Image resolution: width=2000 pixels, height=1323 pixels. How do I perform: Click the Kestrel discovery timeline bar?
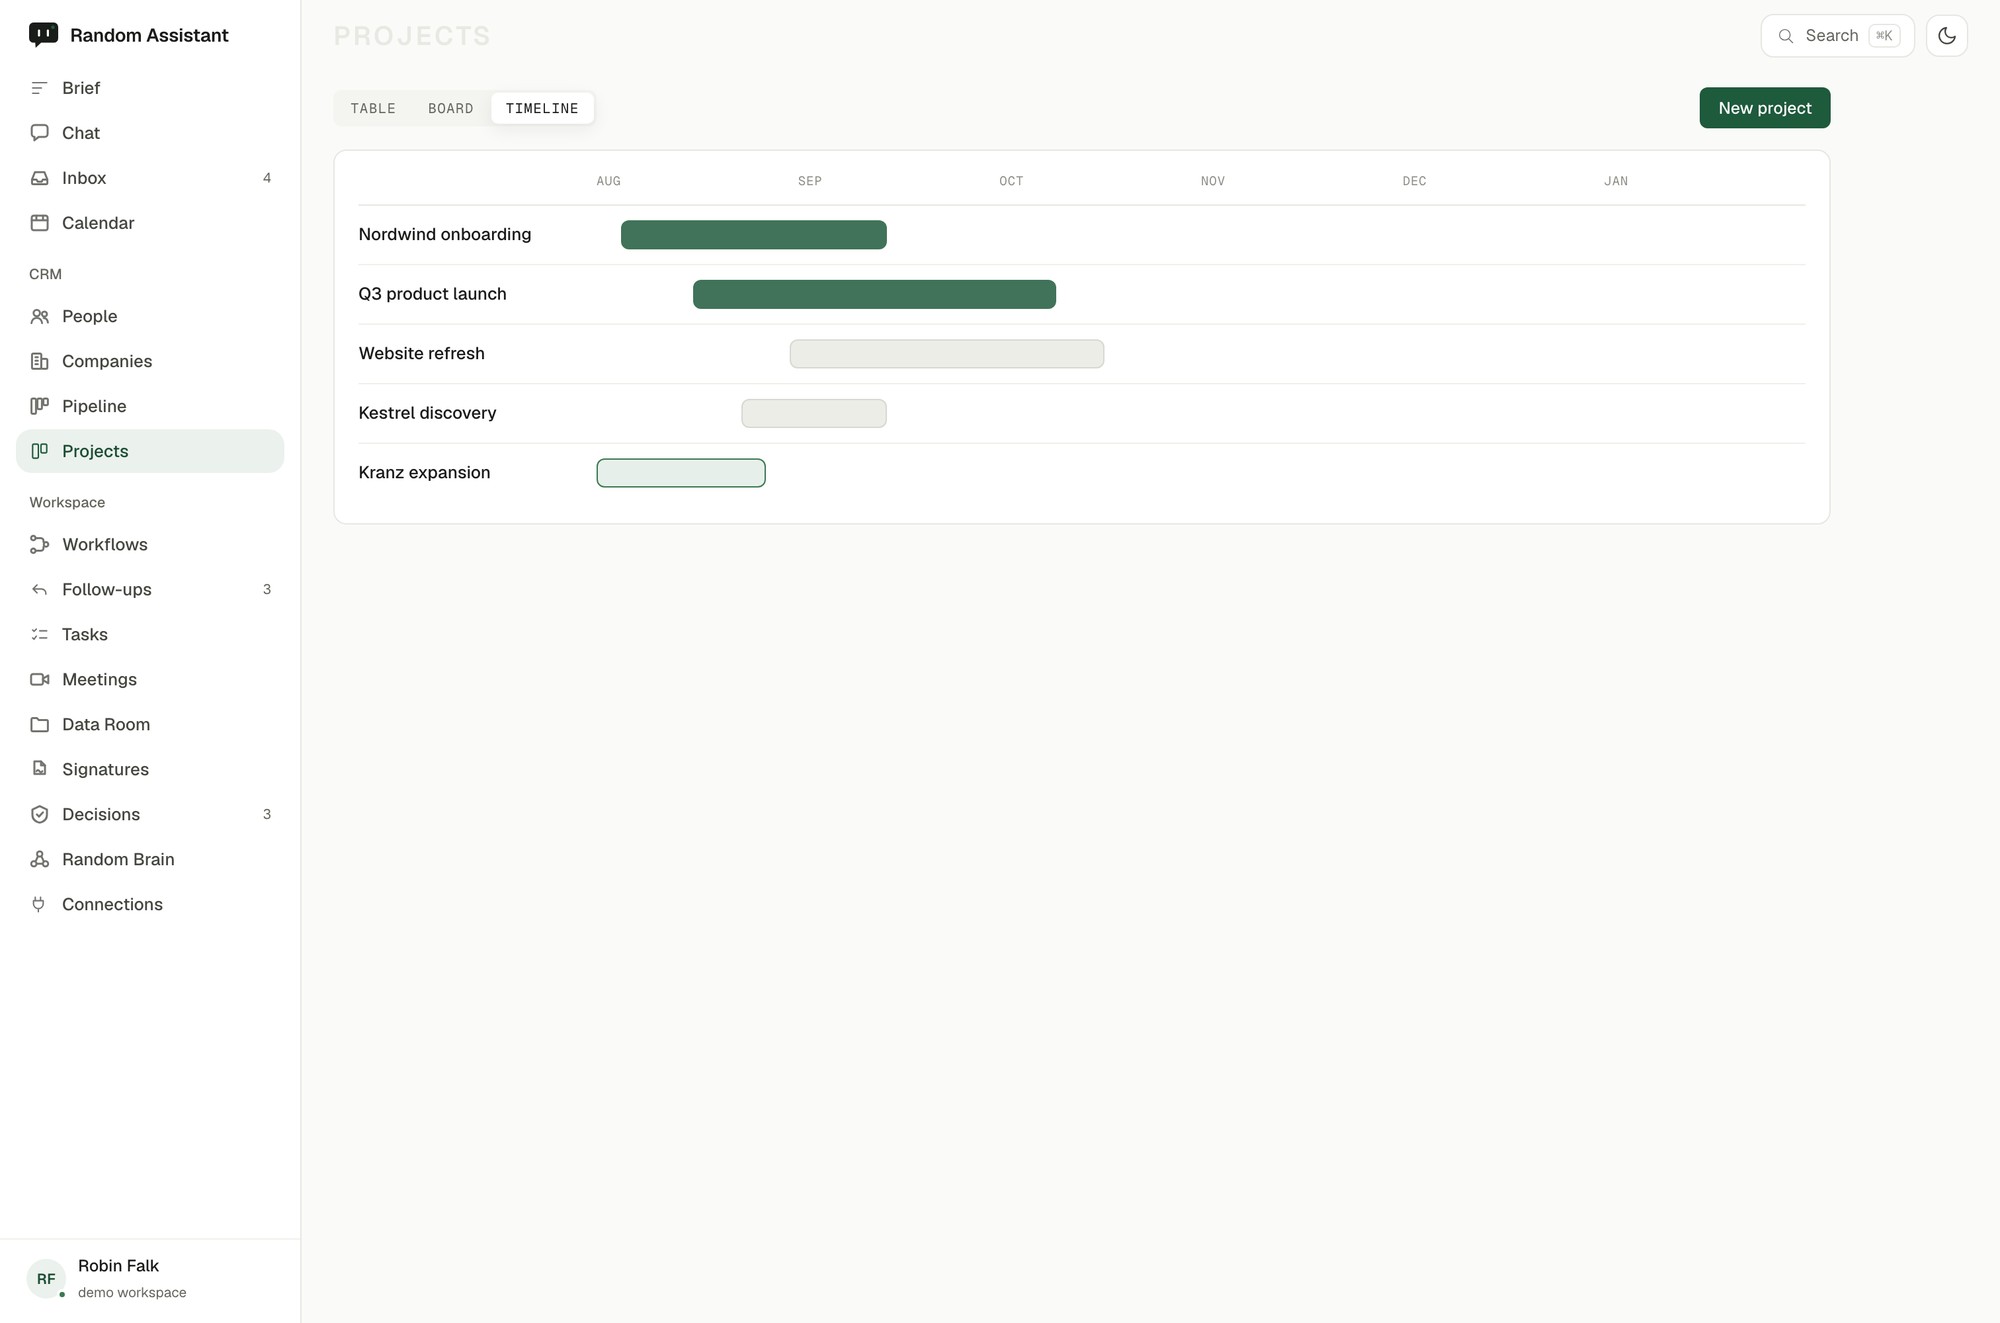813,413
